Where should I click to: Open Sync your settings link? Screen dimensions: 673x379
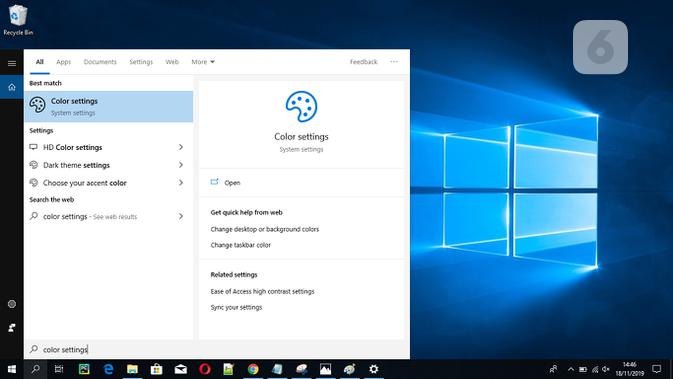(236, 307)
